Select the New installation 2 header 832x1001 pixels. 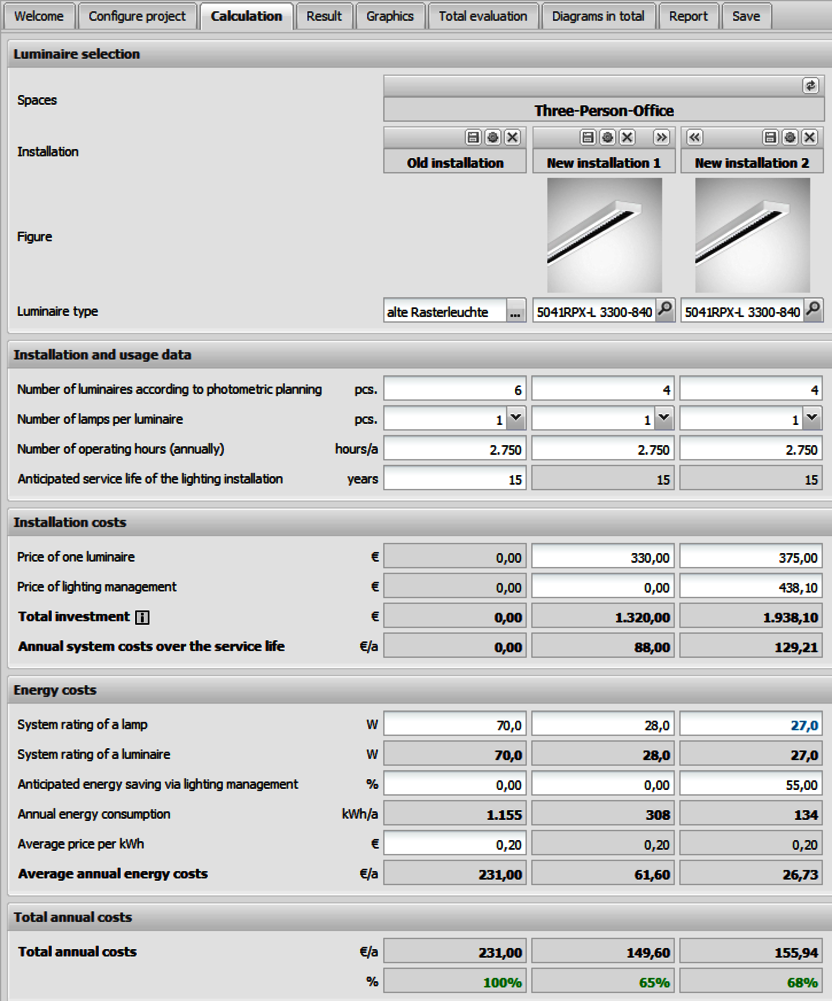coord(752,163)
